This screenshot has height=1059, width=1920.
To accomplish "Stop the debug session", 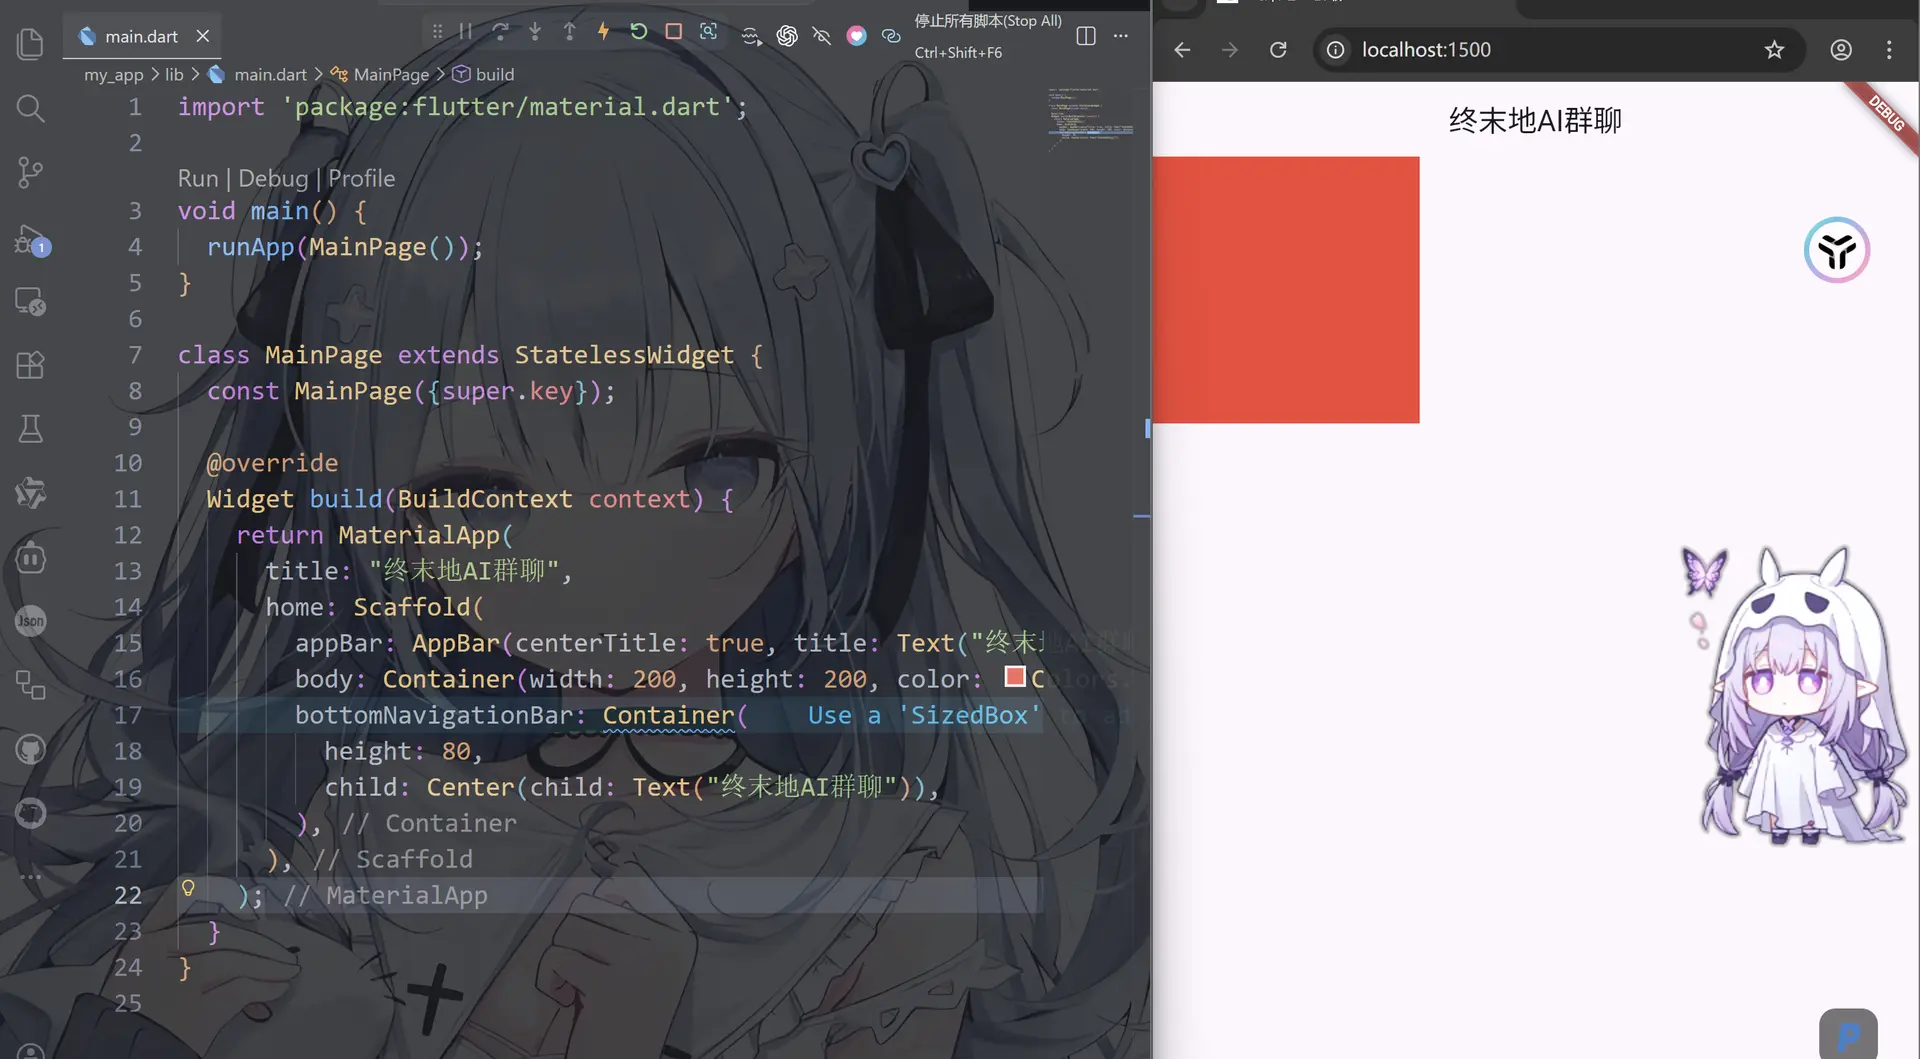I will pyautogui.click(x=673, y=32).
